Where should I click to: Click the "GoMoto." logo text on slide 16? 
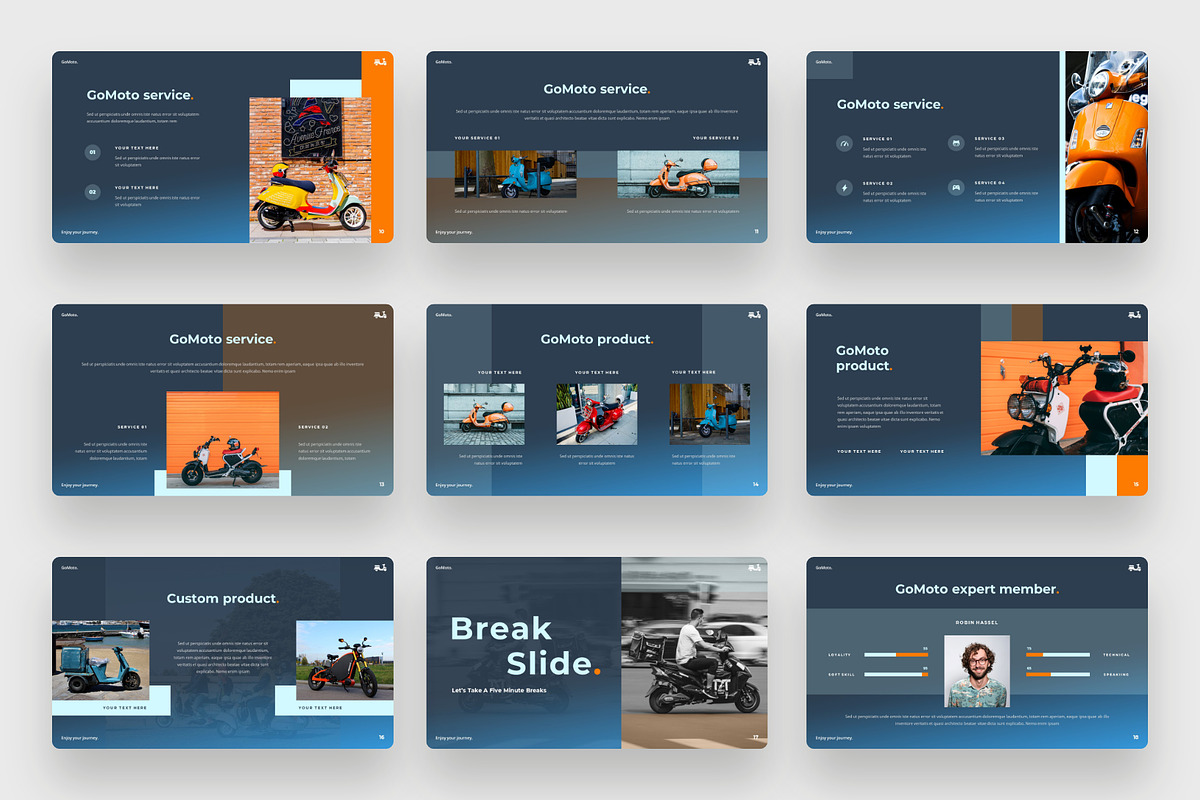pyautogui.click(x=69, y=567)
